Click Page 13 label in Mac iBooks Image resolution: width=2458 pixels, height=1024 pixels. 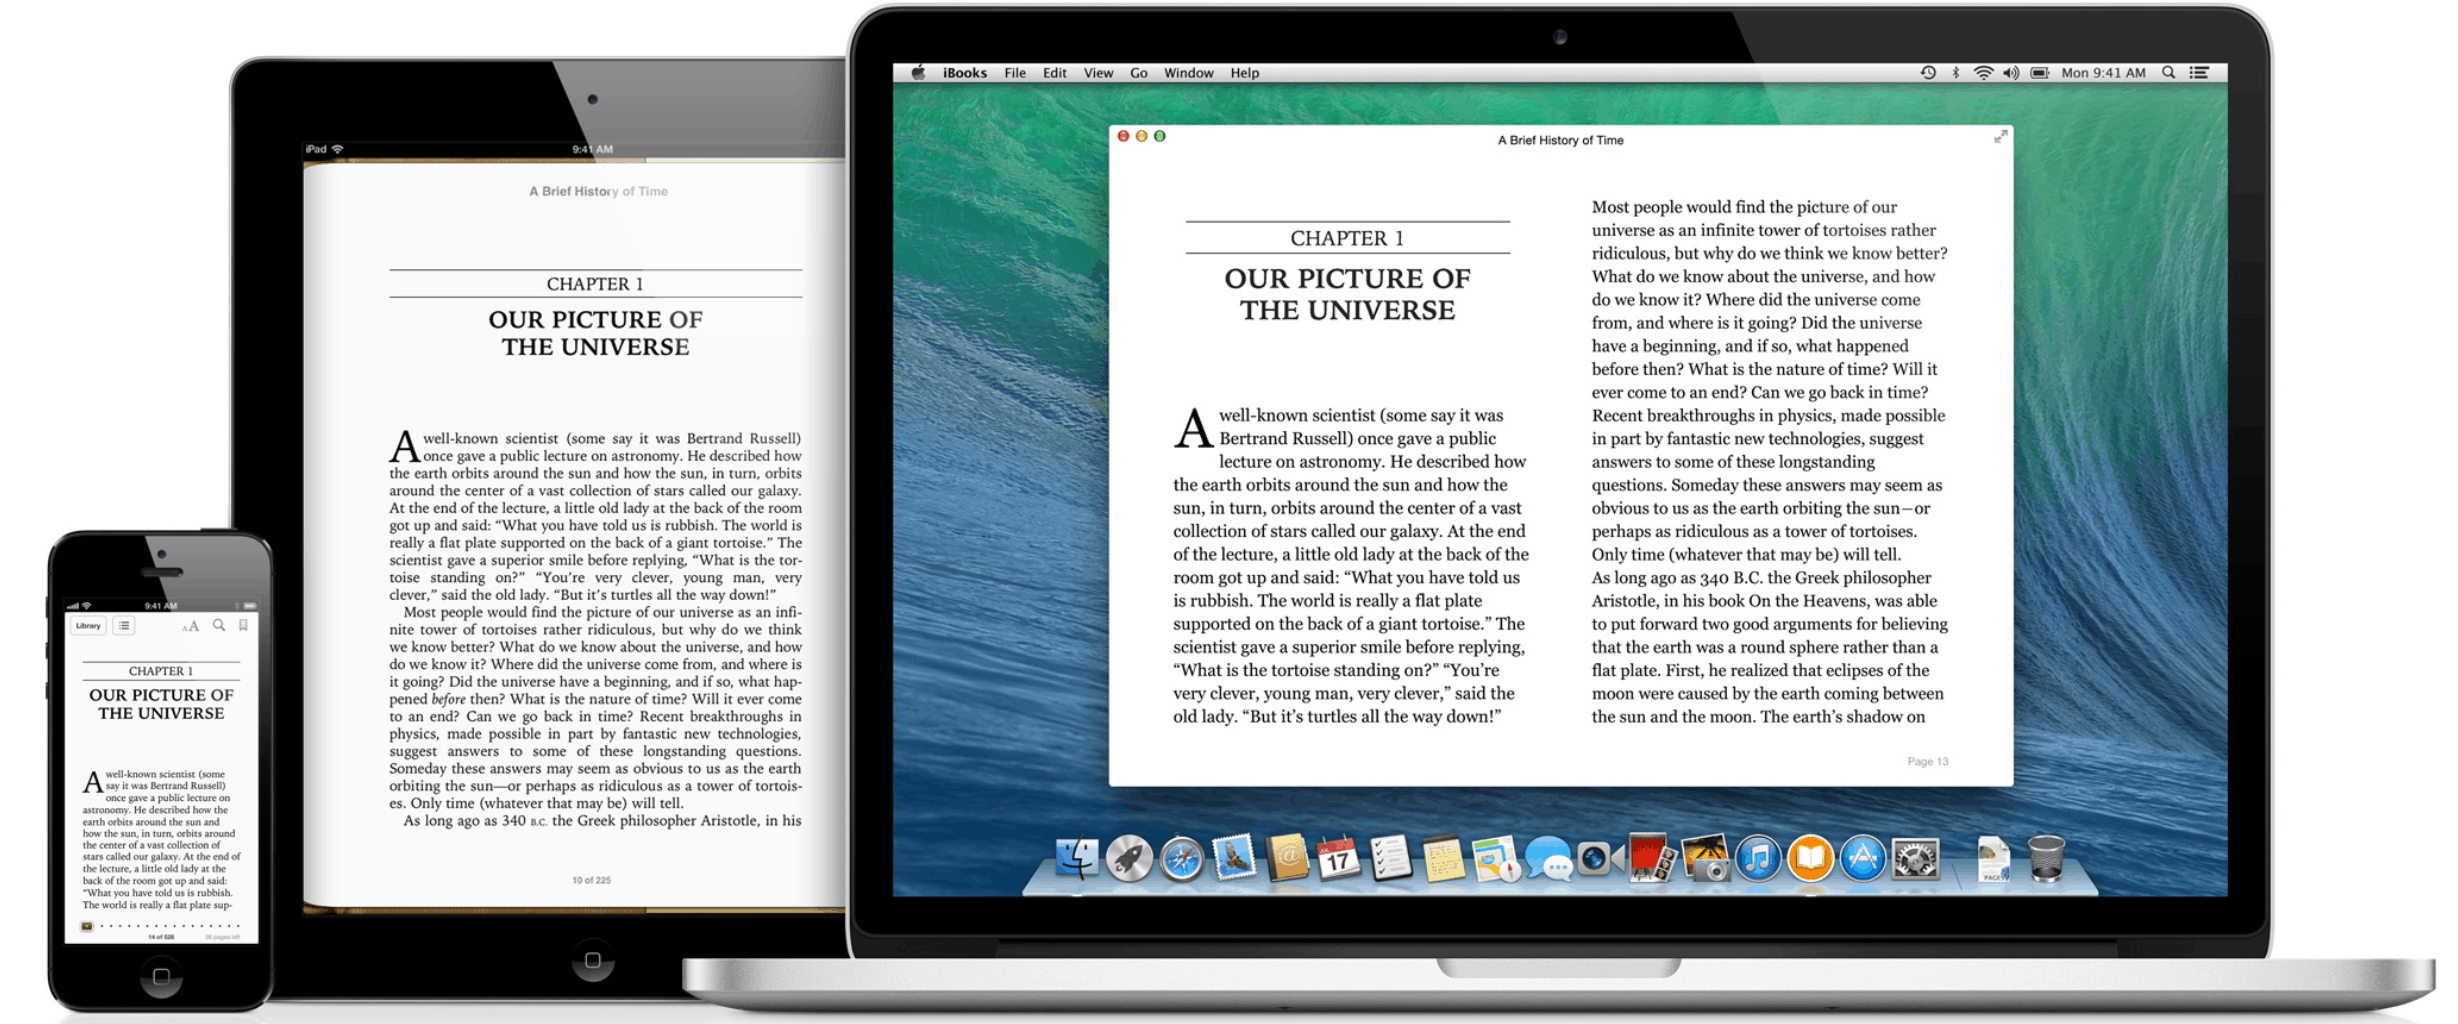pyautogui.click(x=1927, y=762)
